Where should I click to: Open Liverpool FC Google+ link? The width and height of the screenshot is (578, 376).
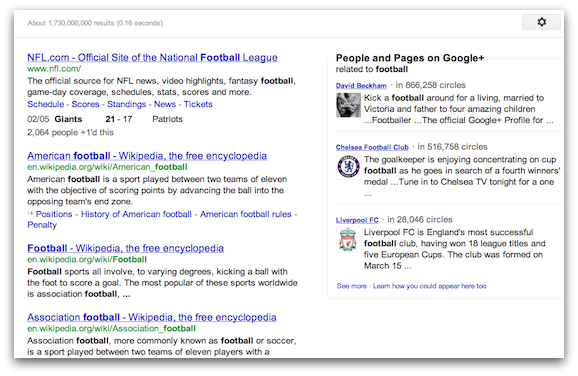click(357, 220)
